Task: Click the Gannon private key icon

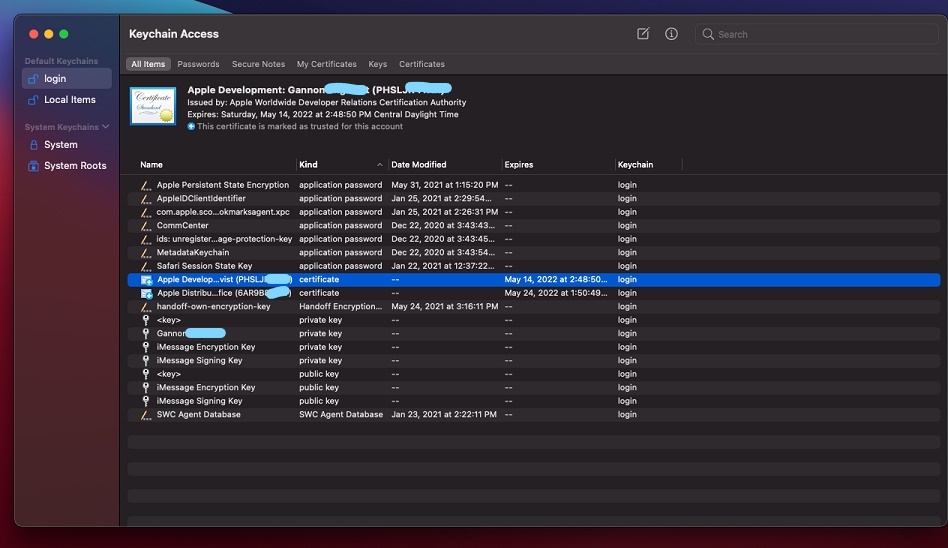Action: 146,333
